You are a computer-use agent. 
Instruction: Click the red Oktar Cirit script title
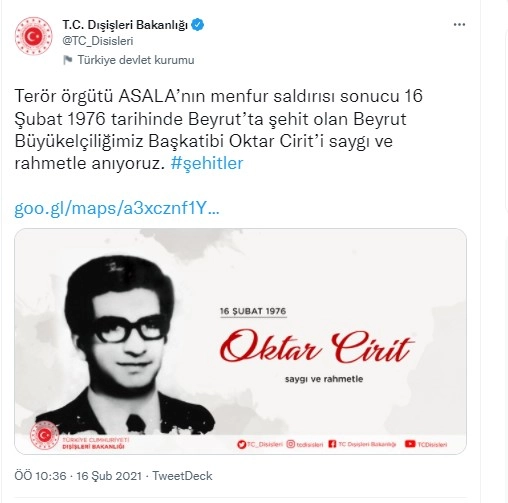(317, 347)
